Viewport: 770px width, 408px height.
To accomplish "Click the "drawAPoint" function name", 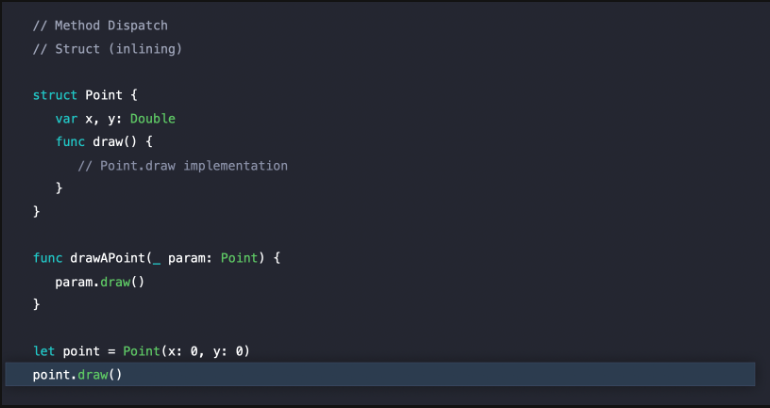I will click(x=107, y=258).
